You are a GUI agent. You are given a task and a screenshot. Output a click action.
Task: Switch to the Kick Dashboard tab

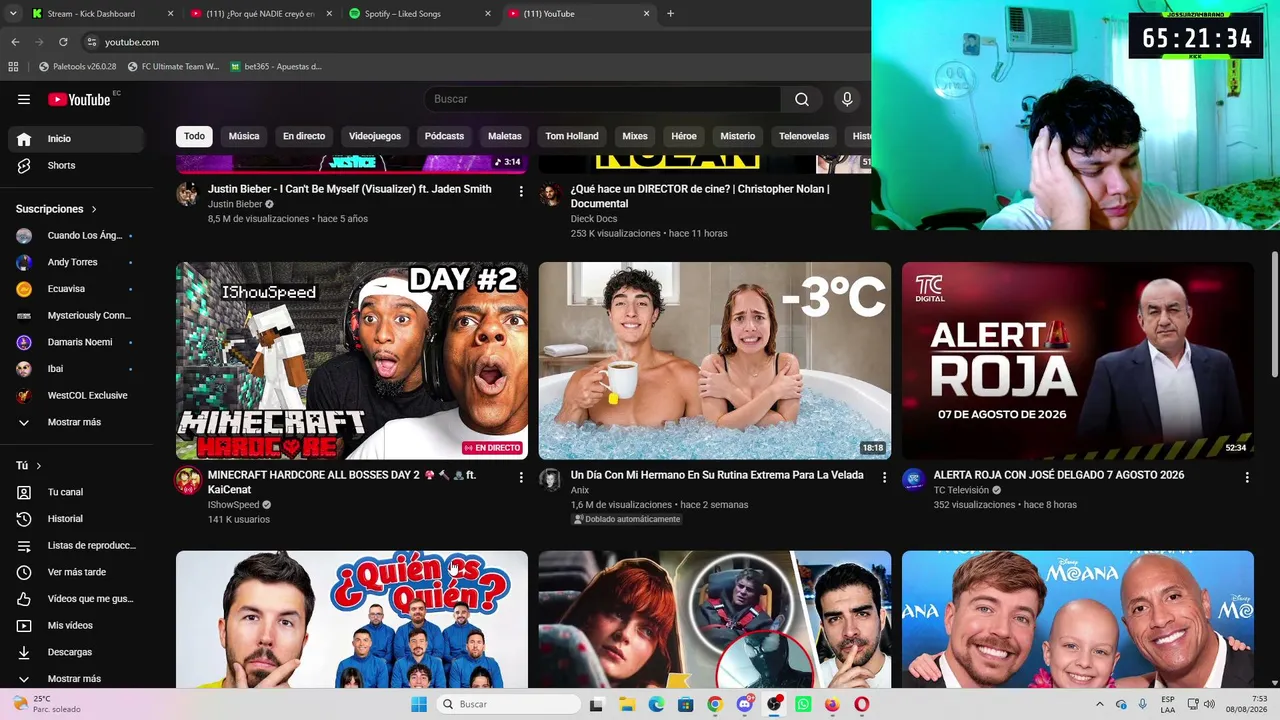click(x=102, y=14)
